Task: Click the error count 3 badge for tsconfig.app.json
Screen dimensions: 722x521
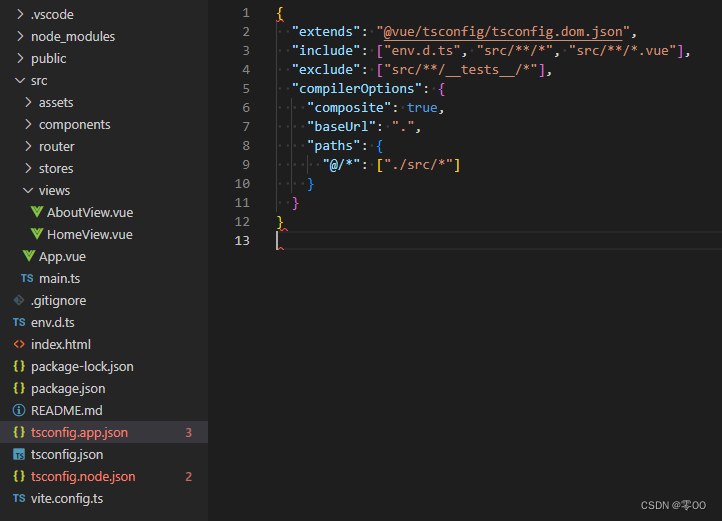Action: (188, 433)
